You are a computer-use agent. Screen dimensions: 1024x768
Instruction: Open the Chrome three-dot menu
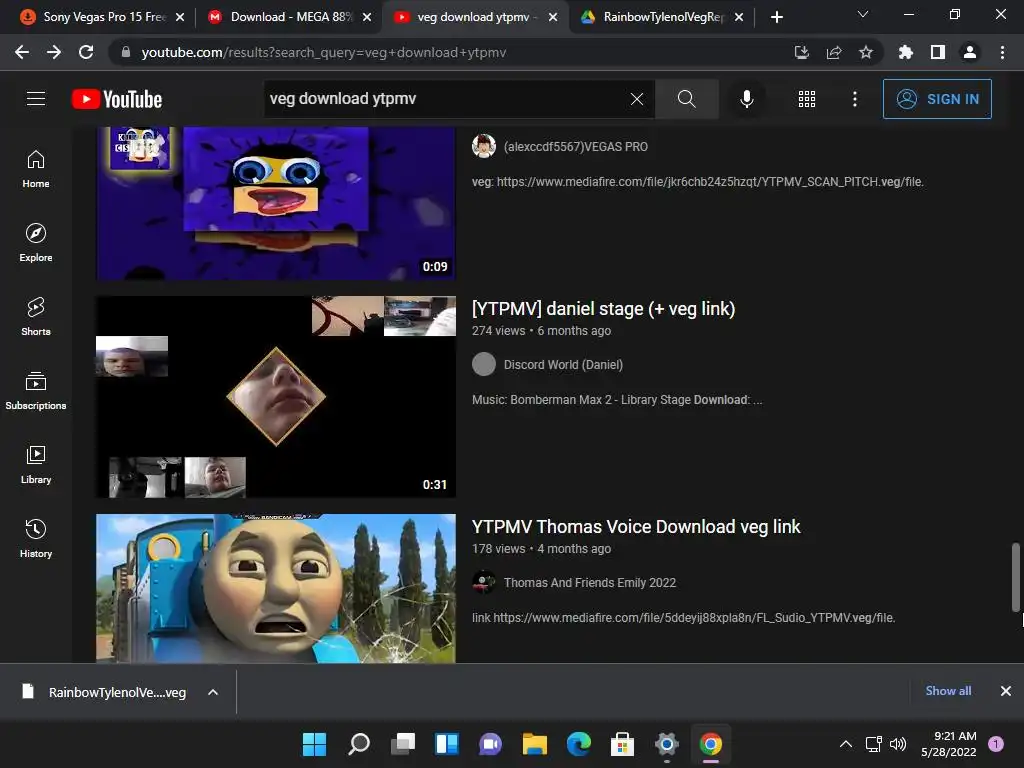[1002, 52]
